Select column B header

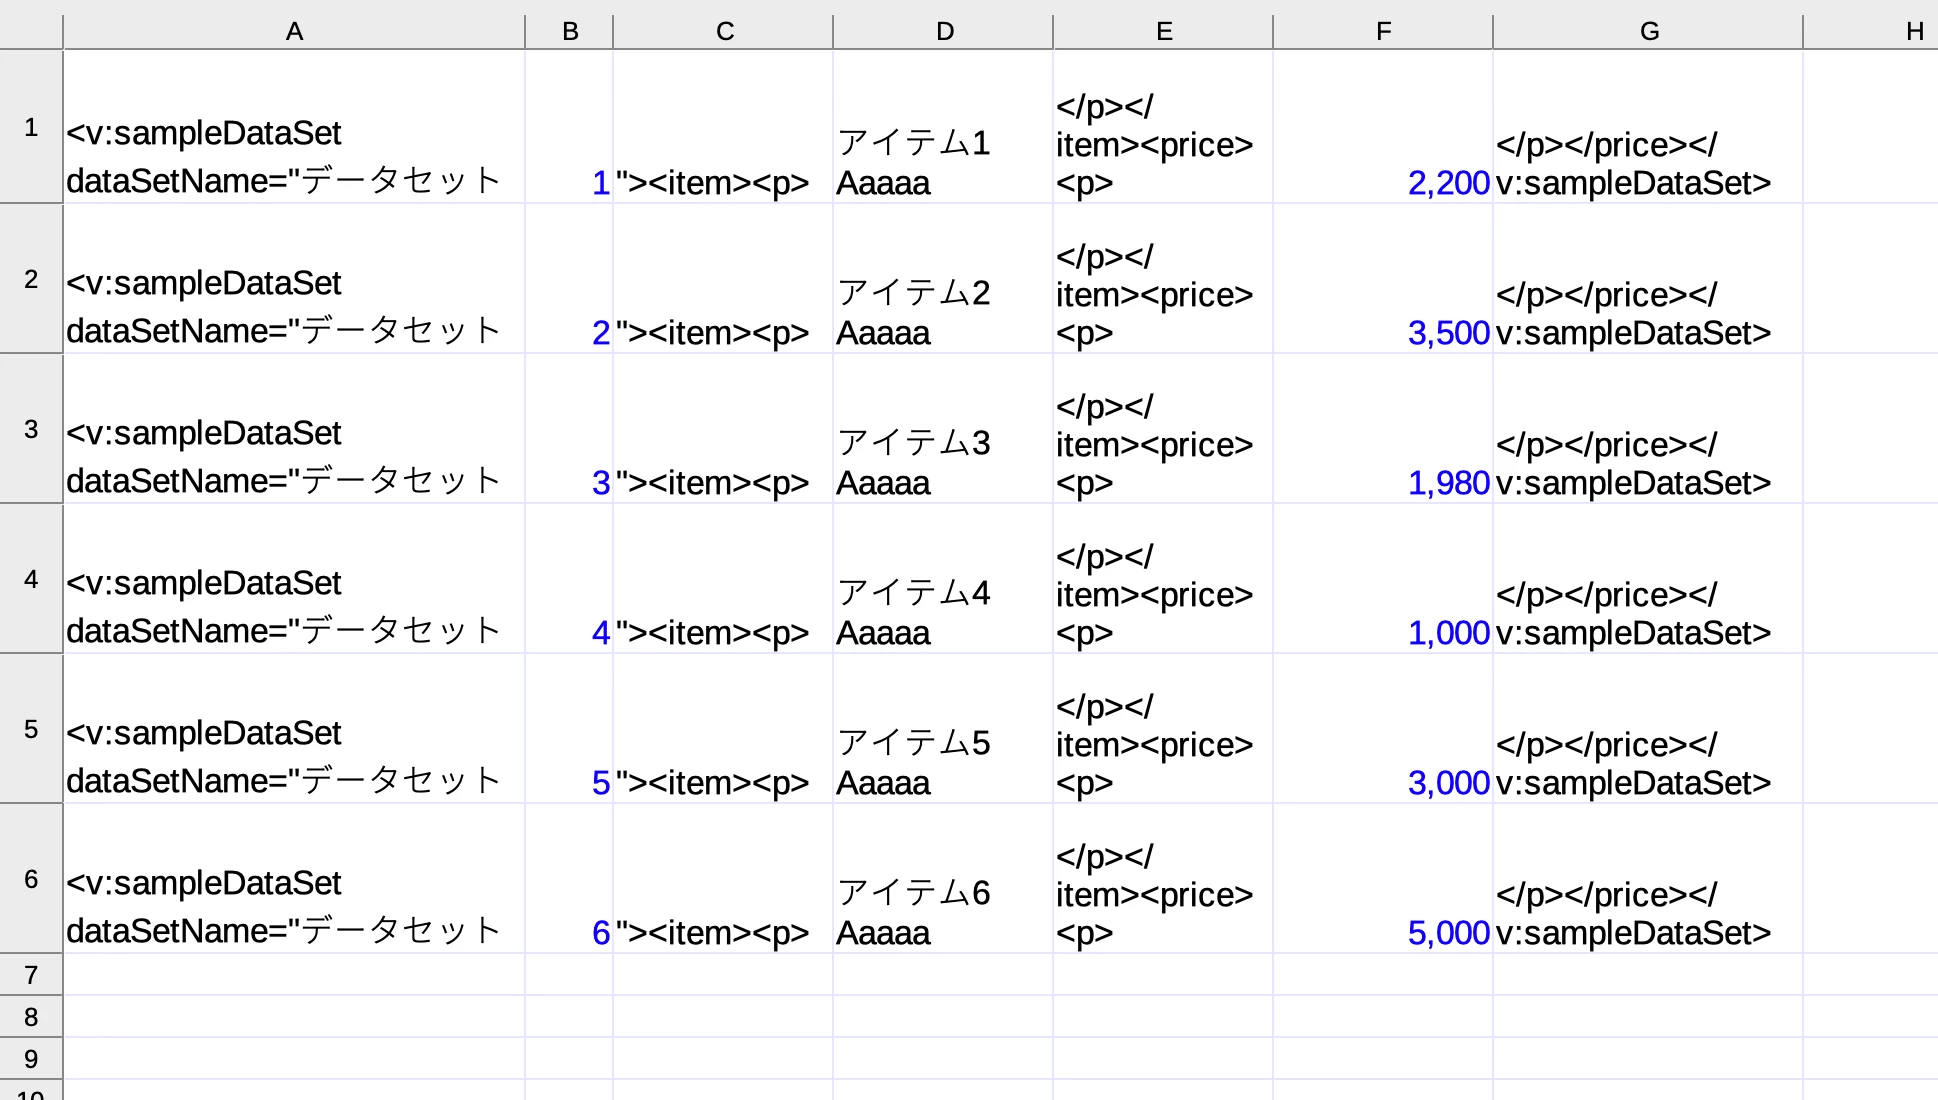[569, 31]
